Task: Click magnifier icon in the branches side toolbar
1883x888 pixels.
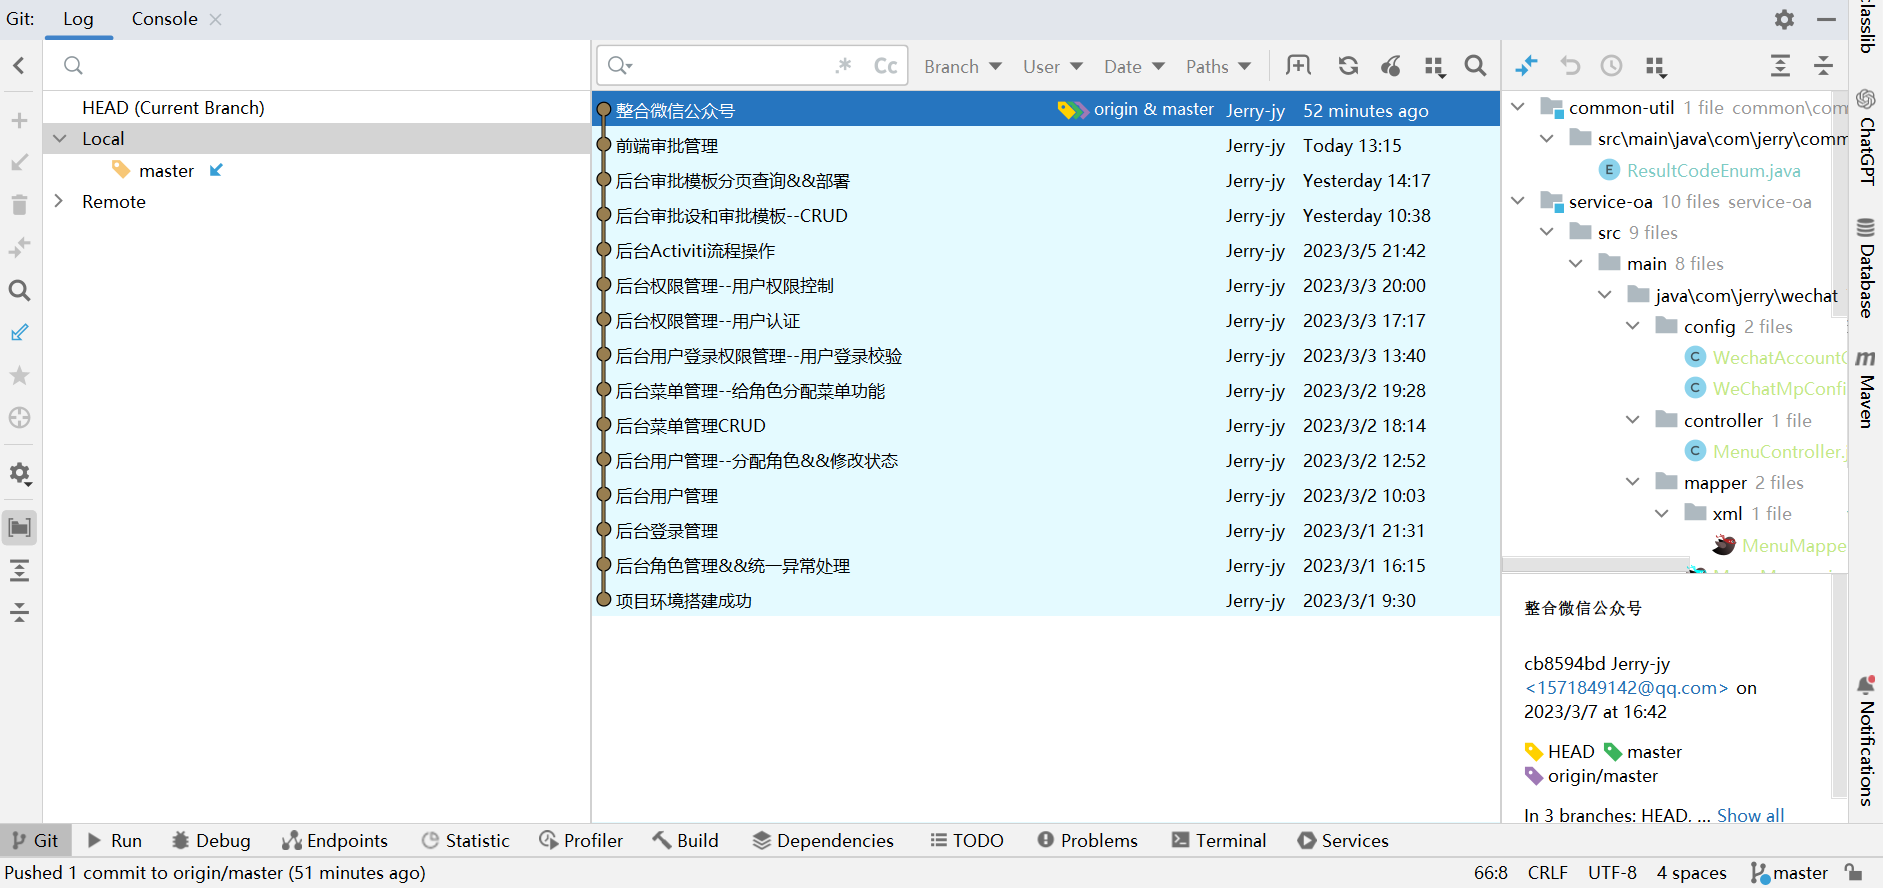Action: point(19,290)
